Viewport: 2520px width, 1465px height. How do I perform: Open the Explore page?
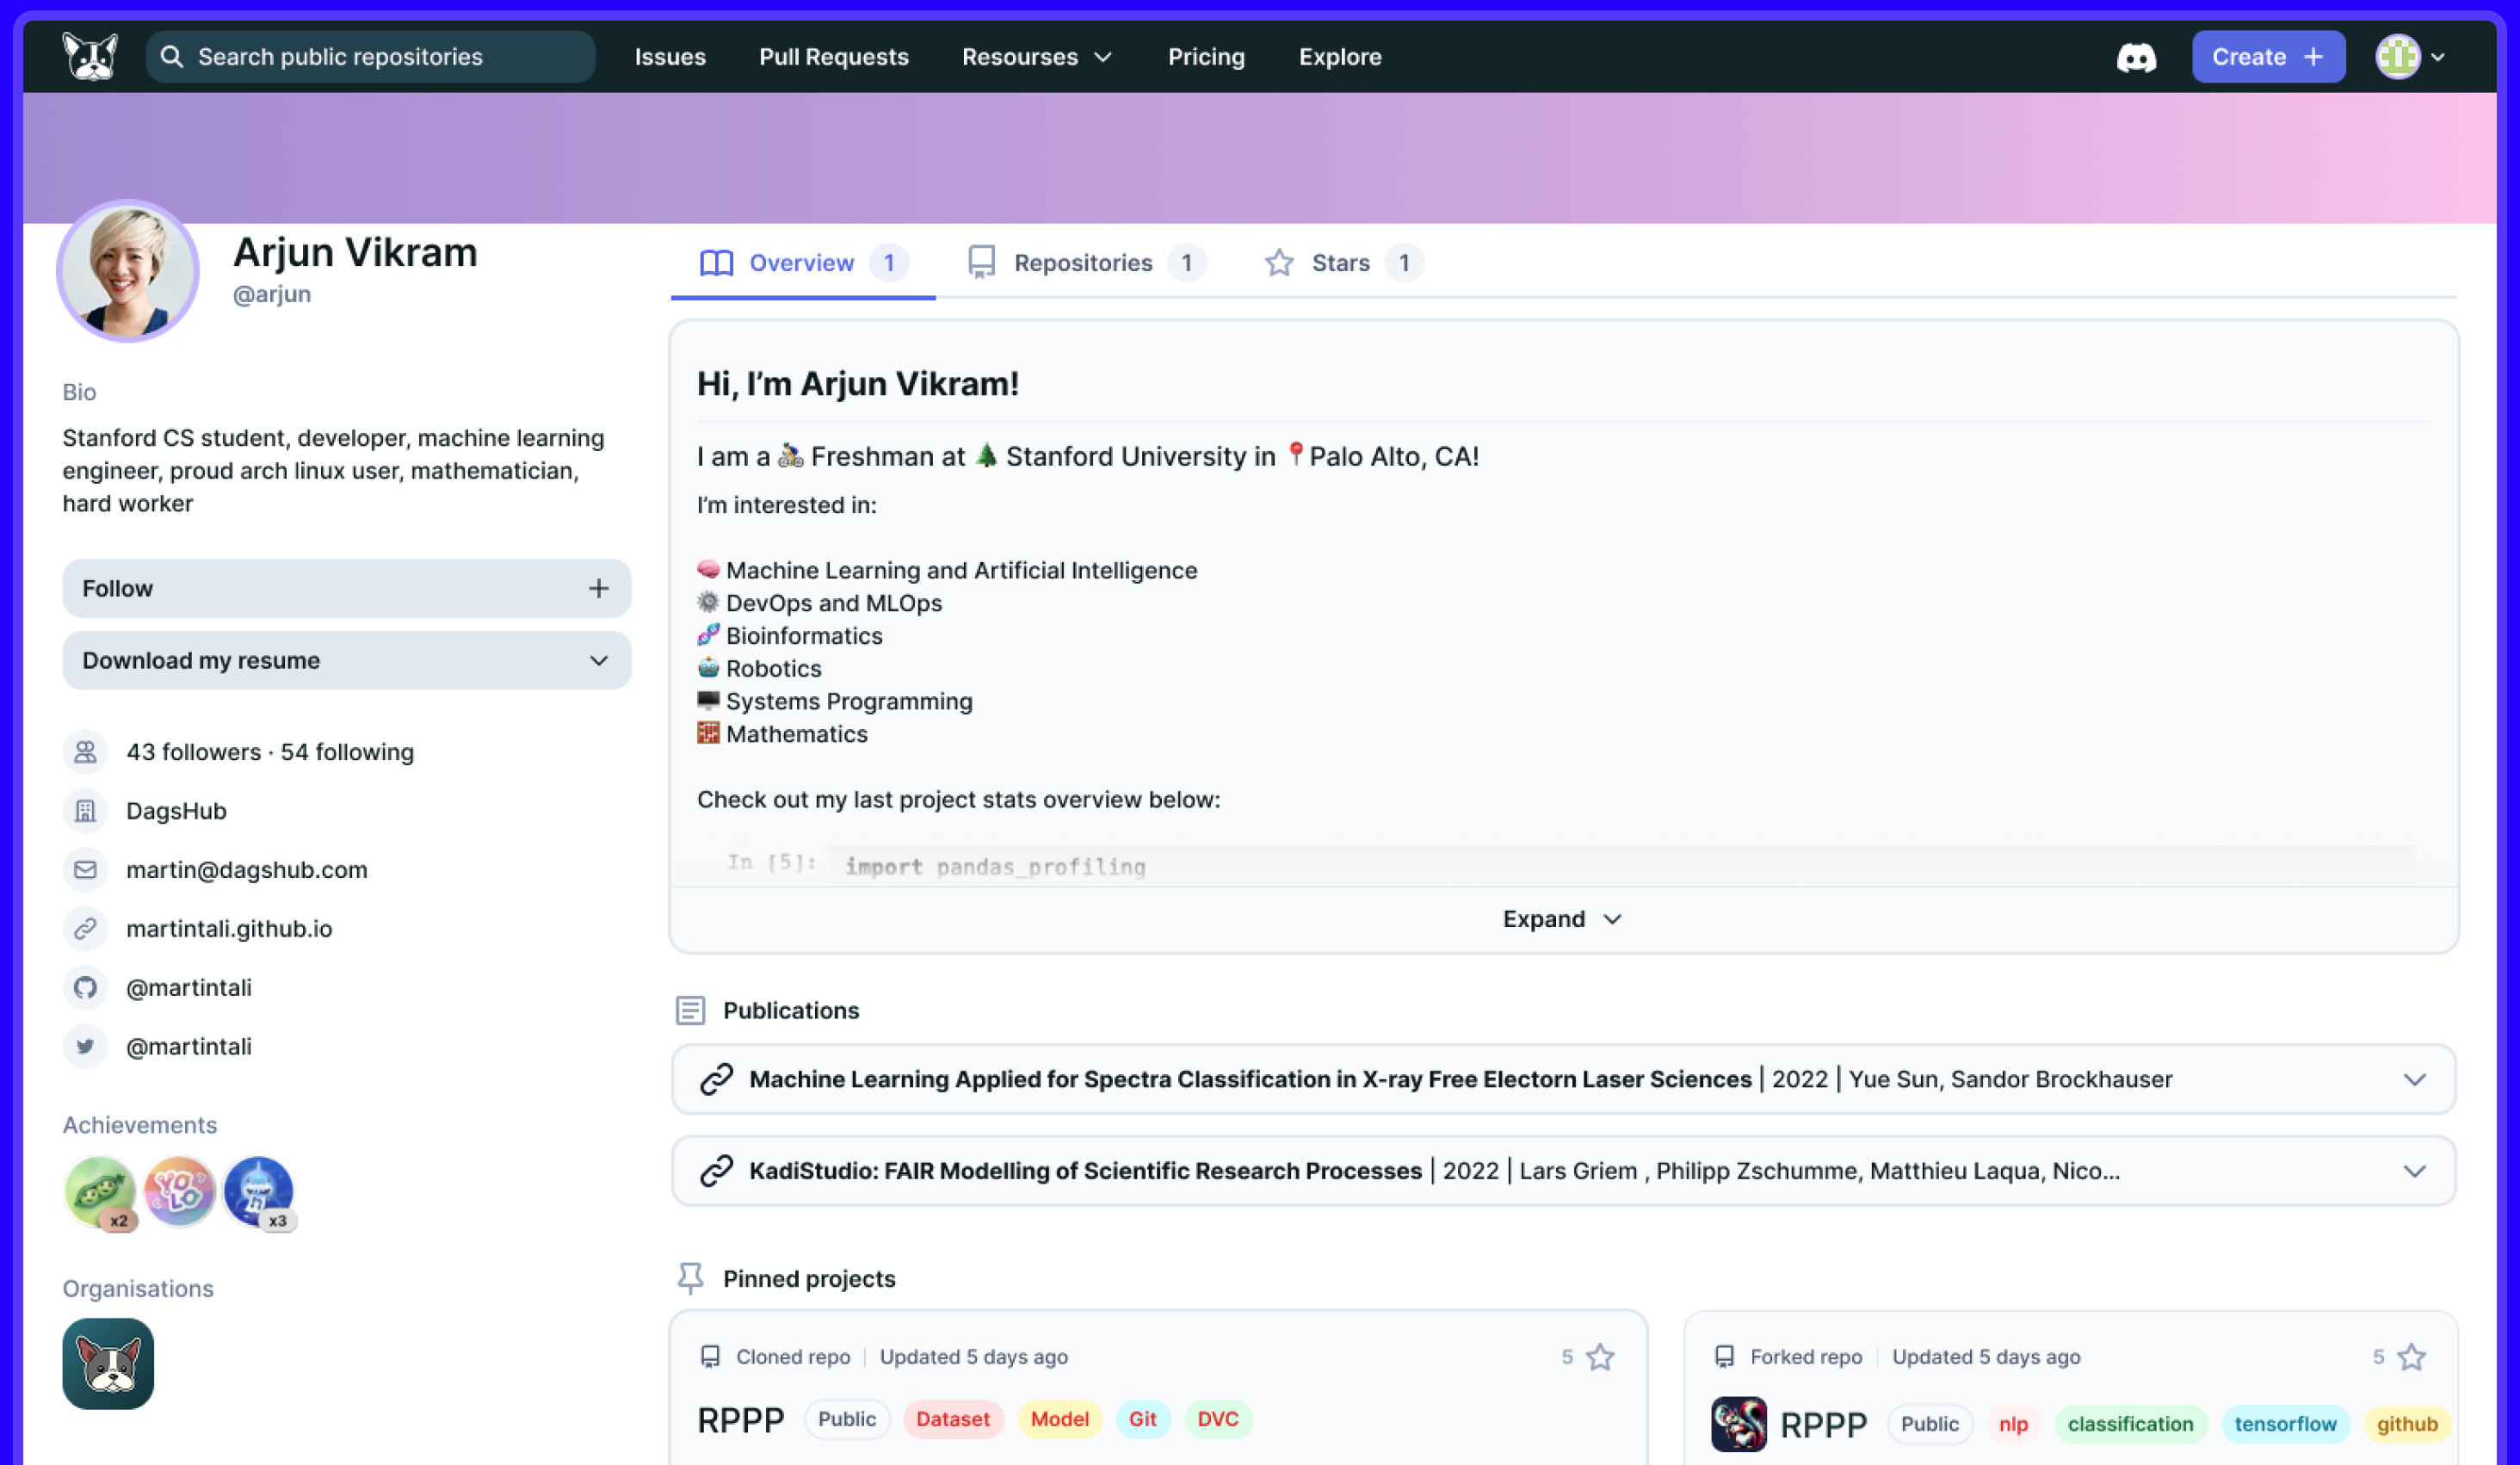1340,57
